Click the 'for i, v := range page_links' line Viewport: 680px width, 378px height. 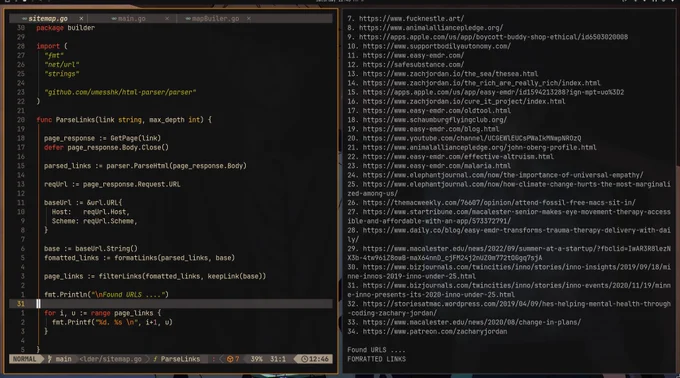click(102, 313)
